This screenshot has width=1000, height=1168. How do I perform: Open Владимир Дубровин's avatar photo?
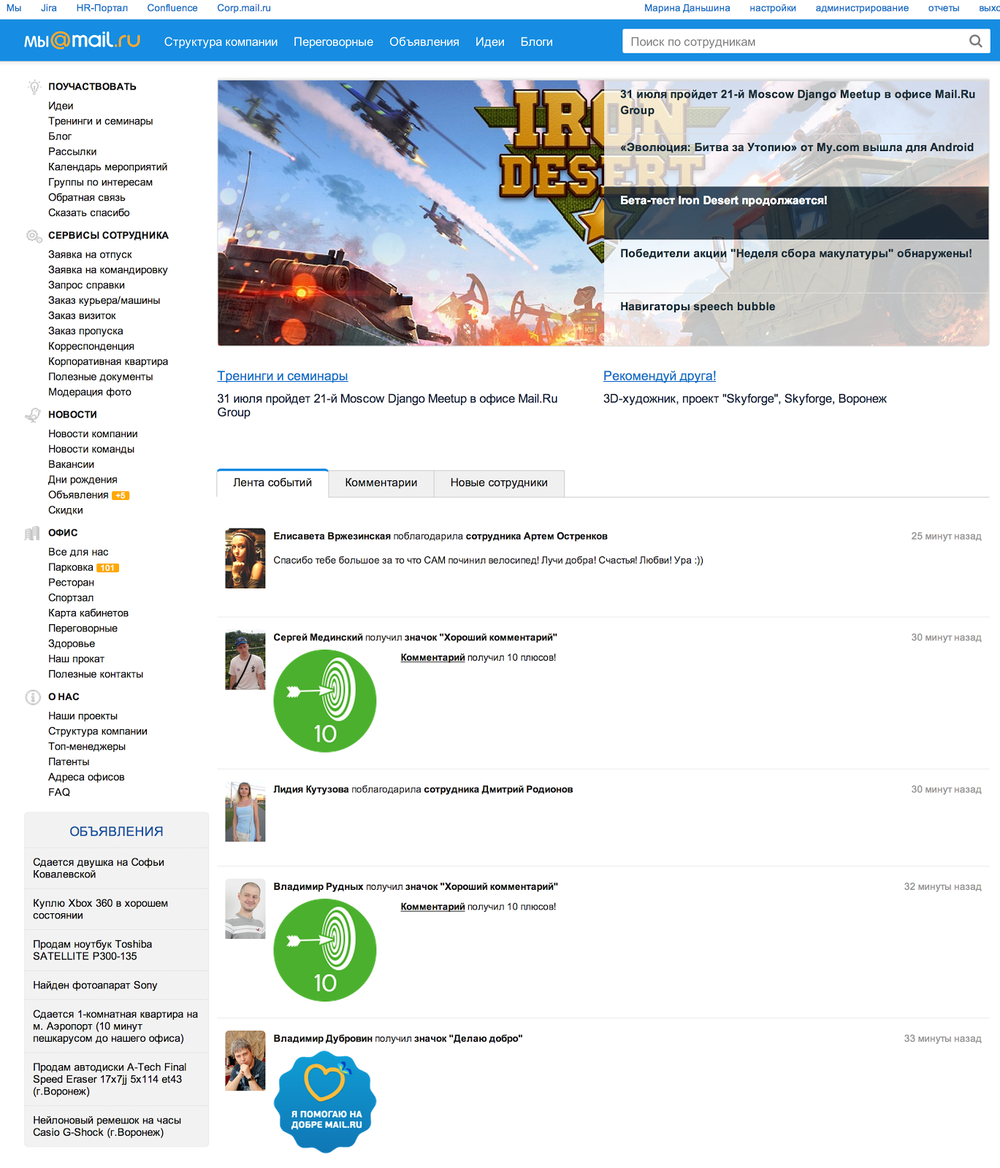tap(245, 1061)
